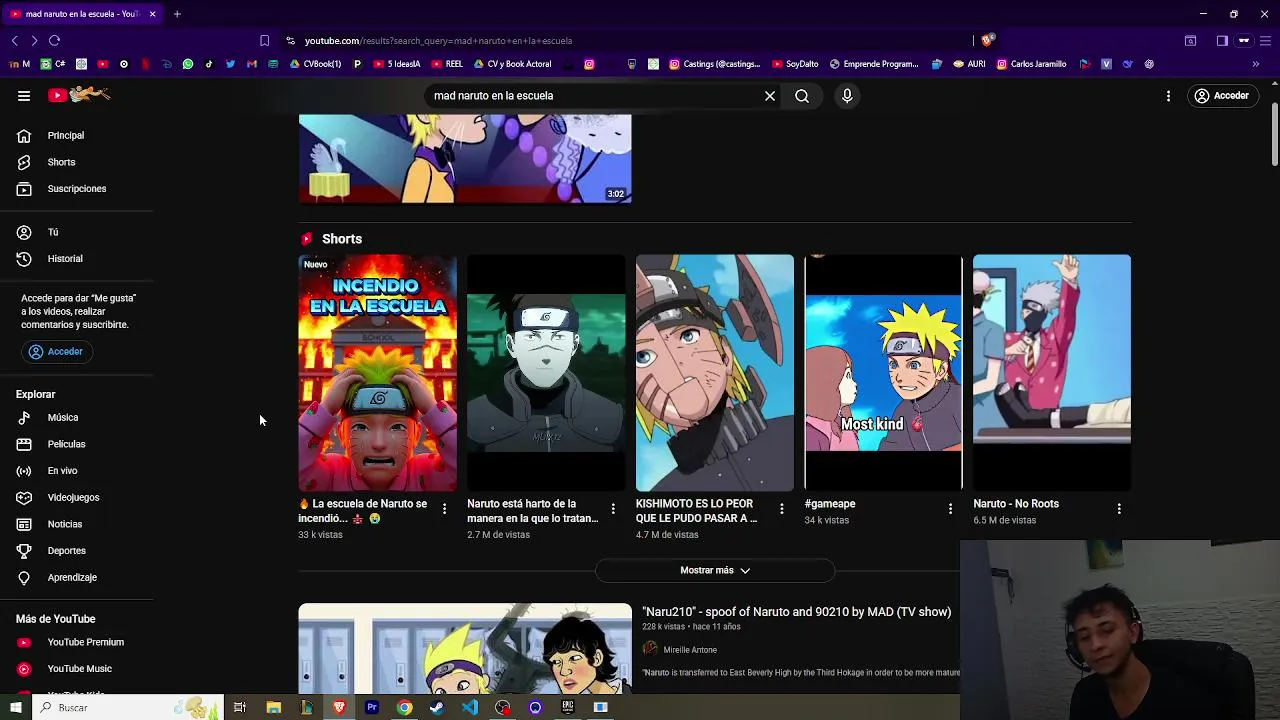The image size is (1280, 720).
Task: Open Google Chrome from the taskbar
Action: 404,708
